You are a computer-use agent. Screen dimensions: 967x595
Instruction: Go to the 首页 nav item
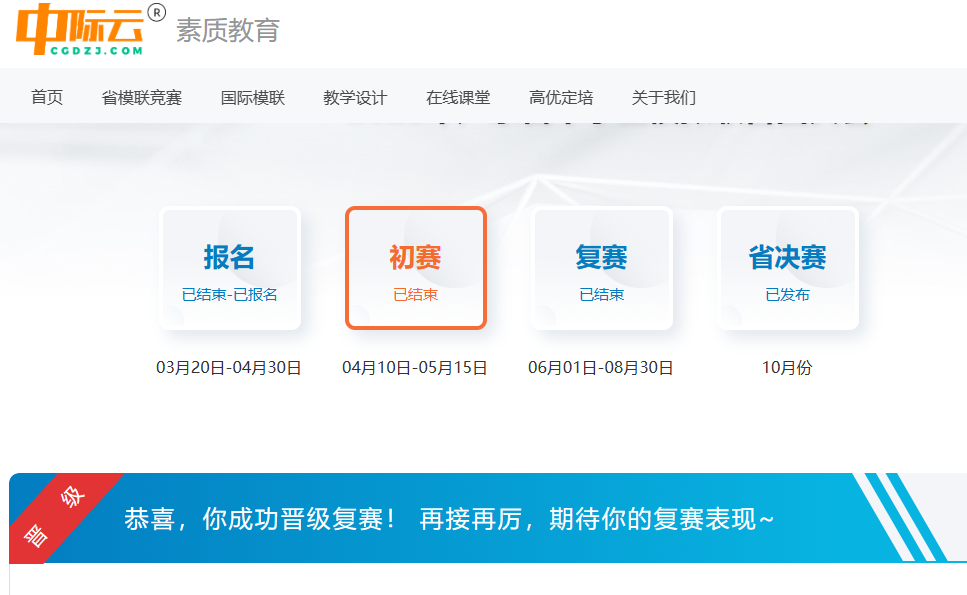(47, 97)
